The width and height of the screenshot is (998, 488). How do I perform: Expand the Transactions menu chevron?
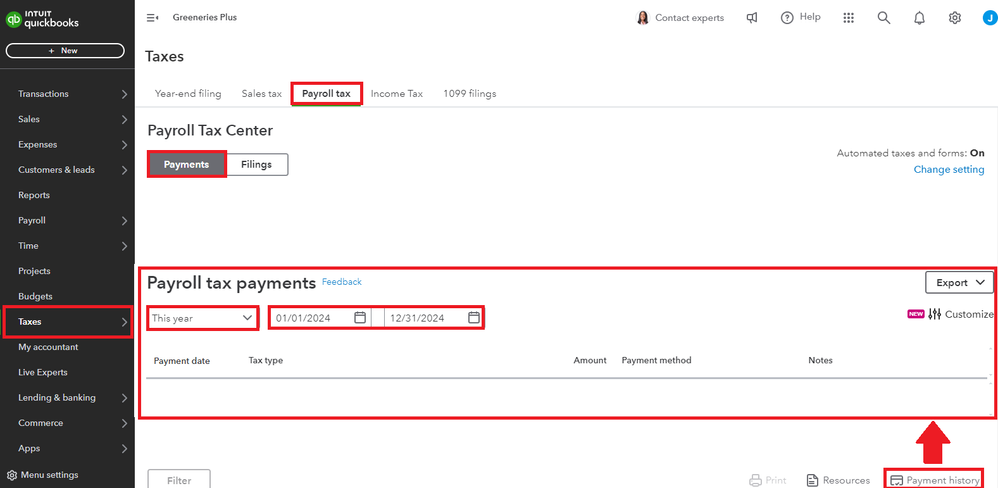[x=124, y=94]
